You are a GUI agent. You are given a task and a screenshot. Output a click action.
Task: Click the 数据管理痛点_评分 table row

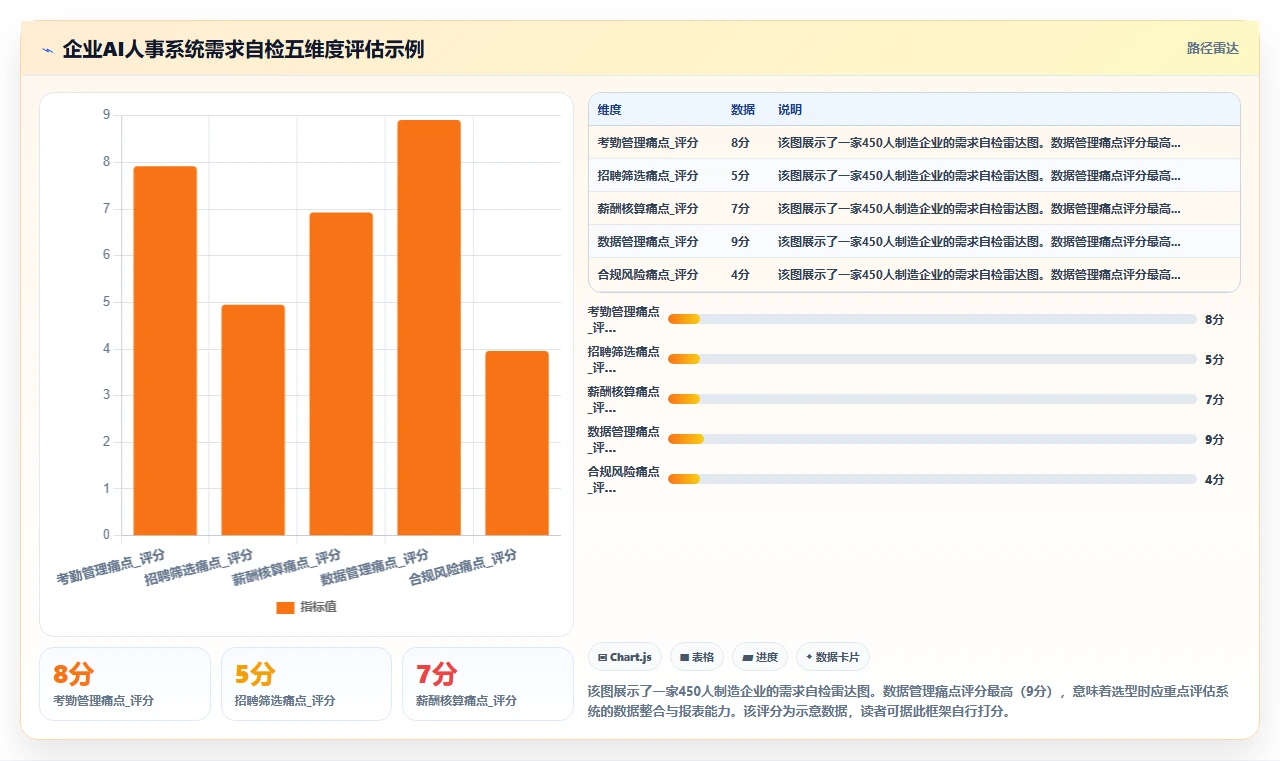tap(914, 241)
